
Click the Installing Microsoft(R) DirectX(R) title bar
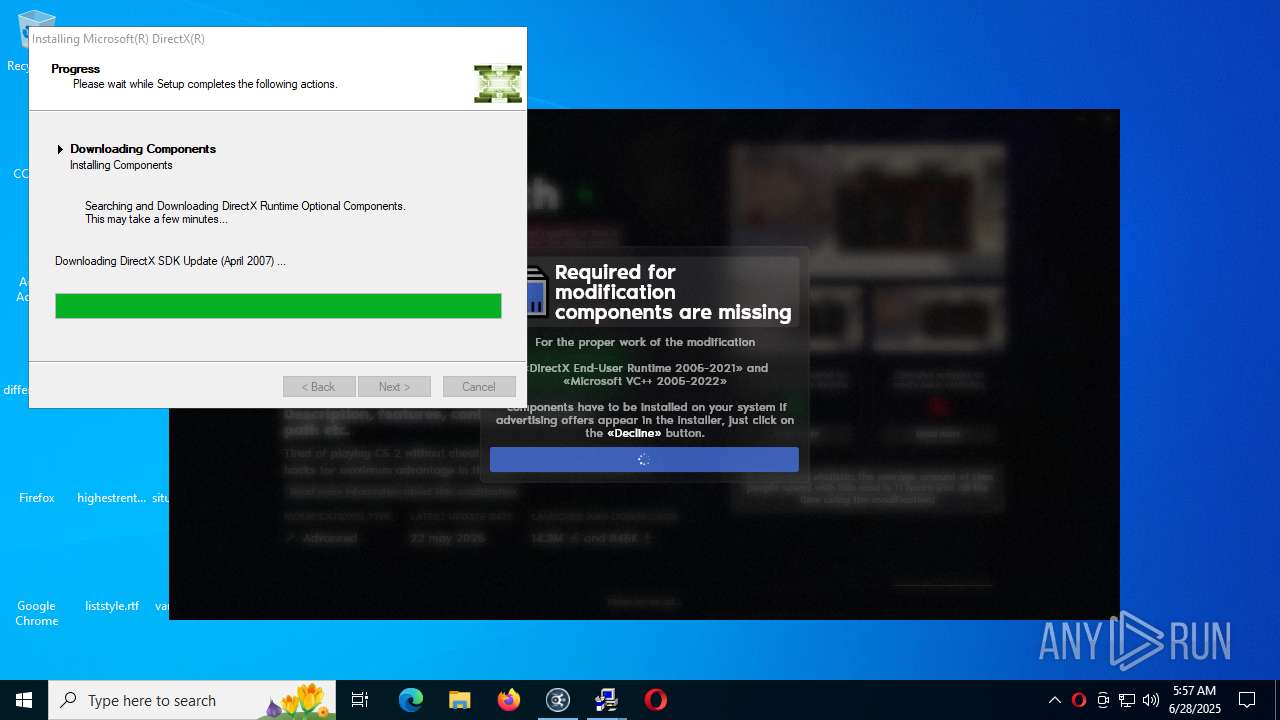(278, 39)
